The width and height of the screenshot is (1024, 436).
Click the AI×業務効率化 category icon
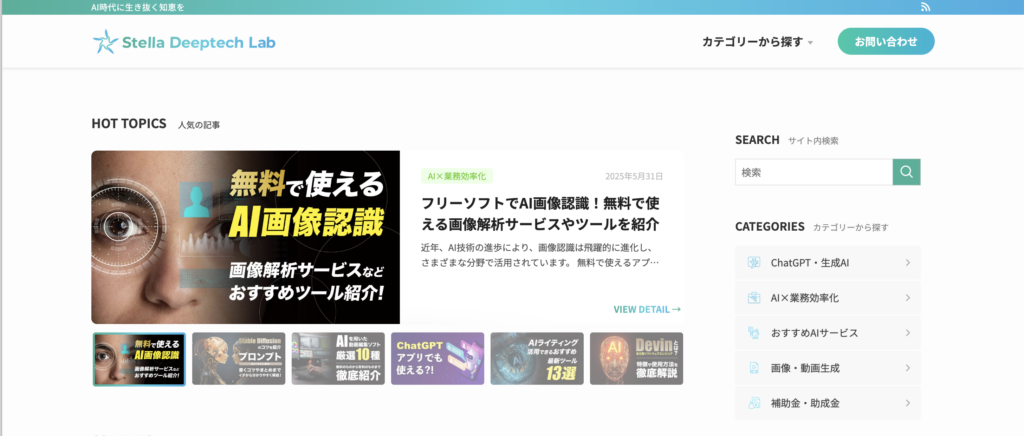754,298
